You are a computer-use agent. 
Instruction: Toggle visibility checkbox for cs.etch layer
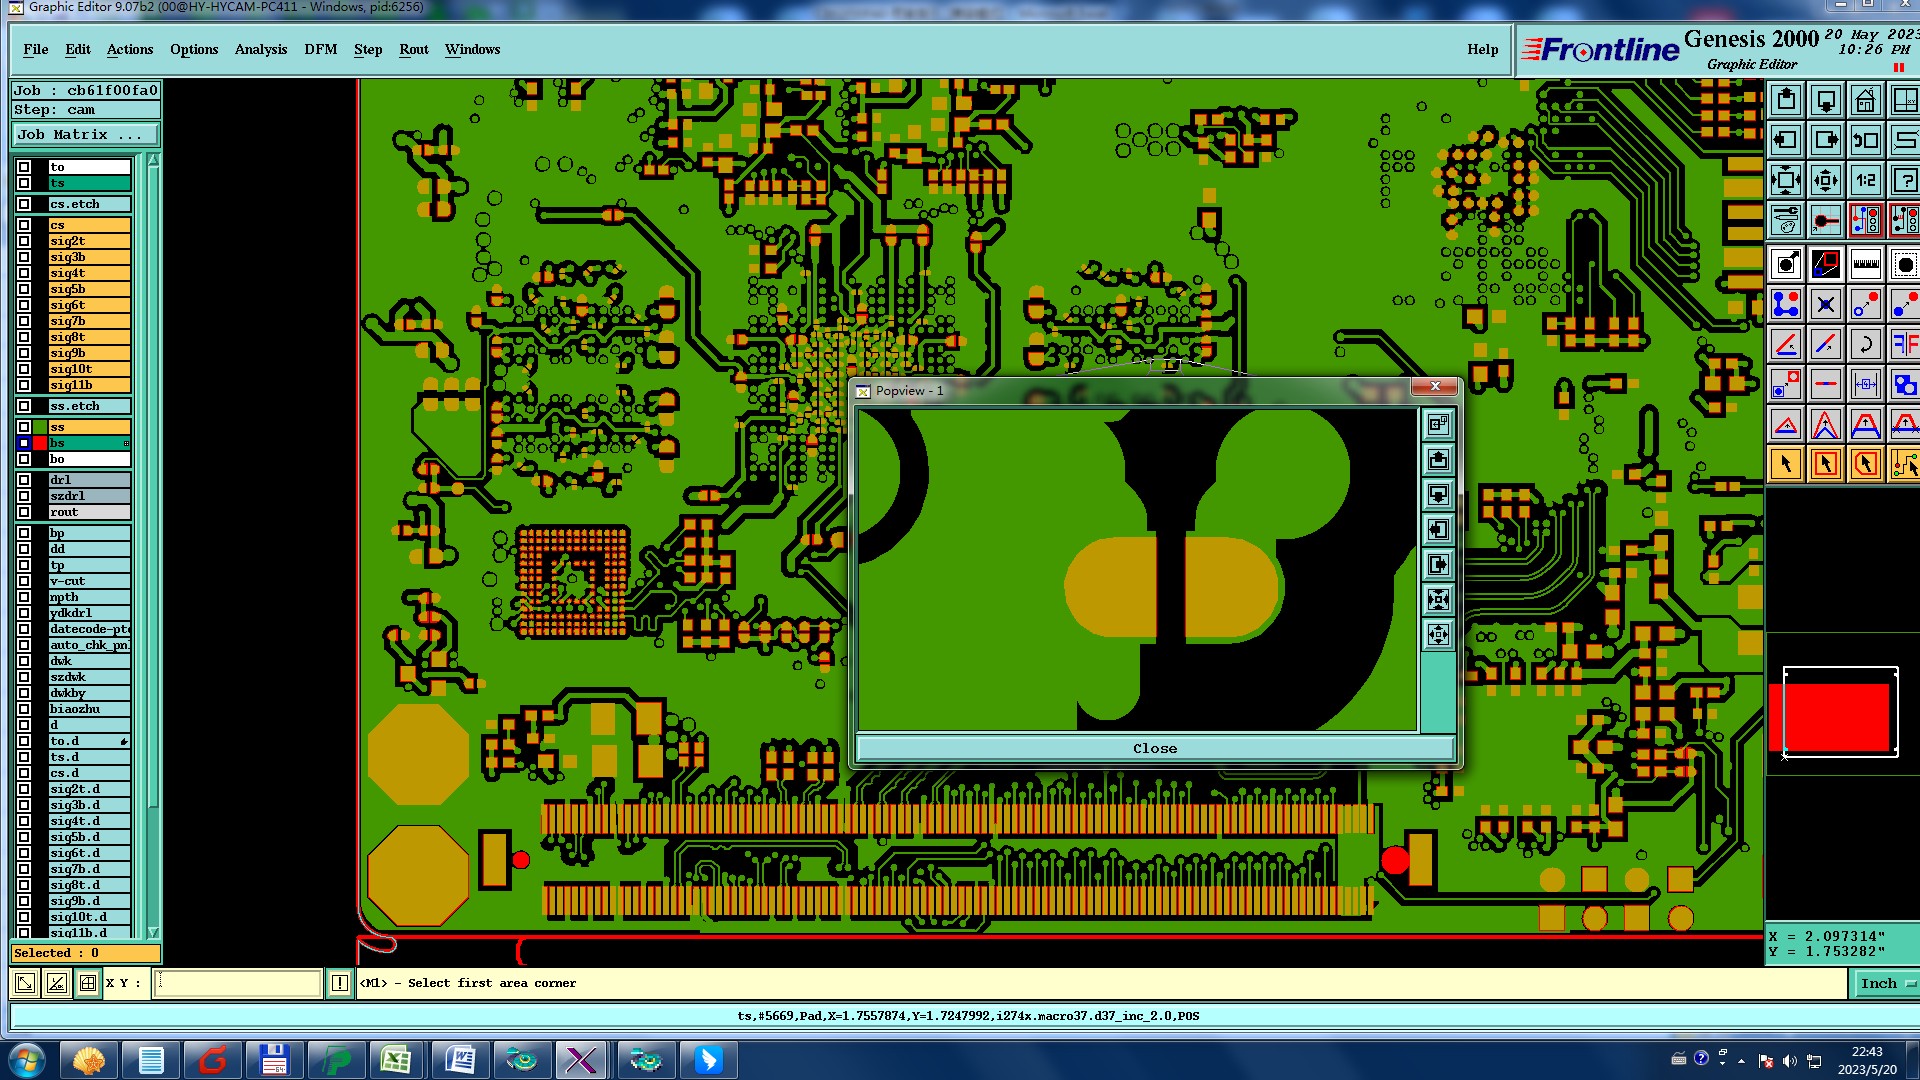pos(24,204)
